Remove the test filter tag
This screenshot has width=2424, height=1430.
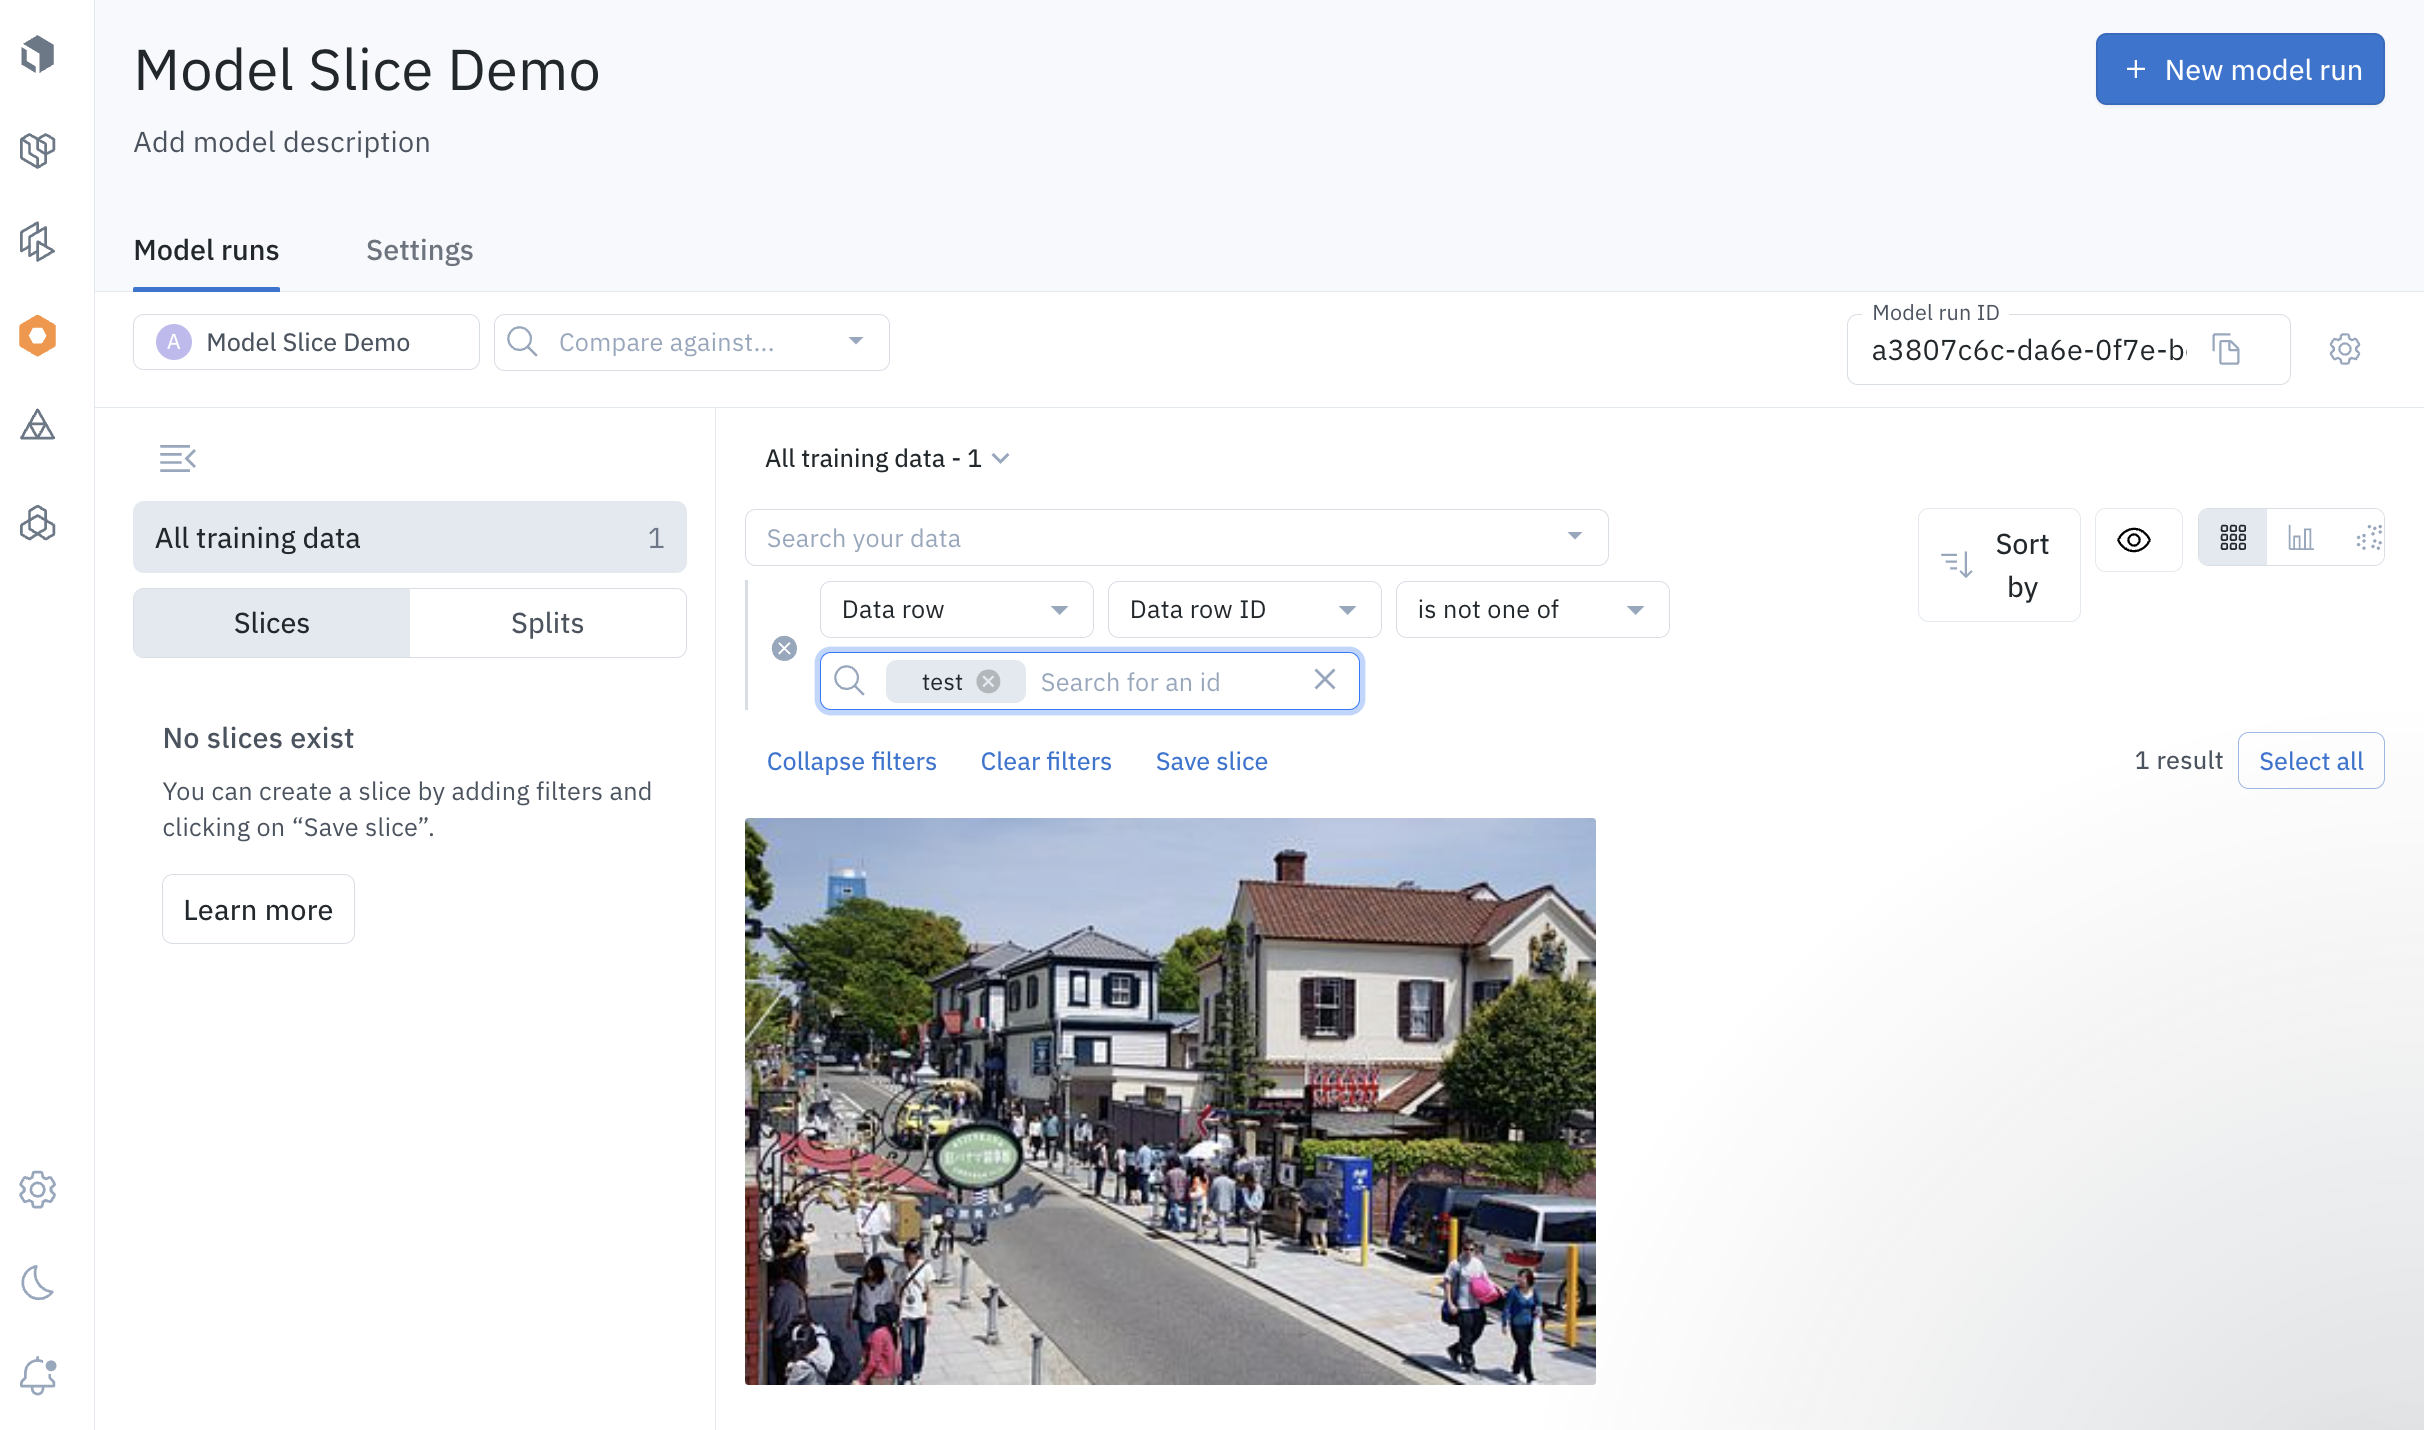pos(991,679)
